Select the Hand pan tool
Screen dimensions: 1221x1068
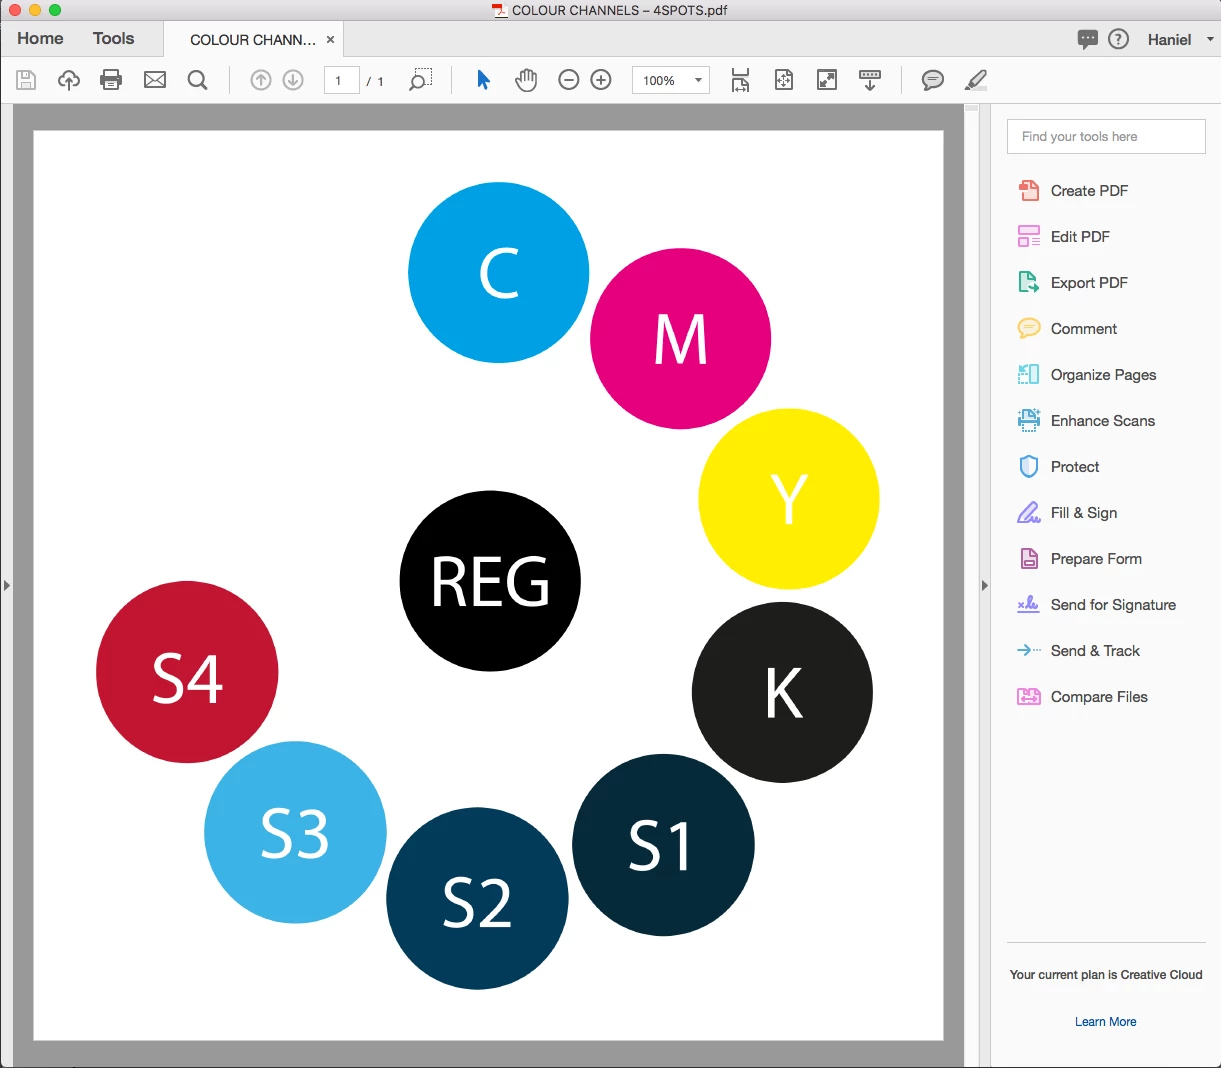526,80
